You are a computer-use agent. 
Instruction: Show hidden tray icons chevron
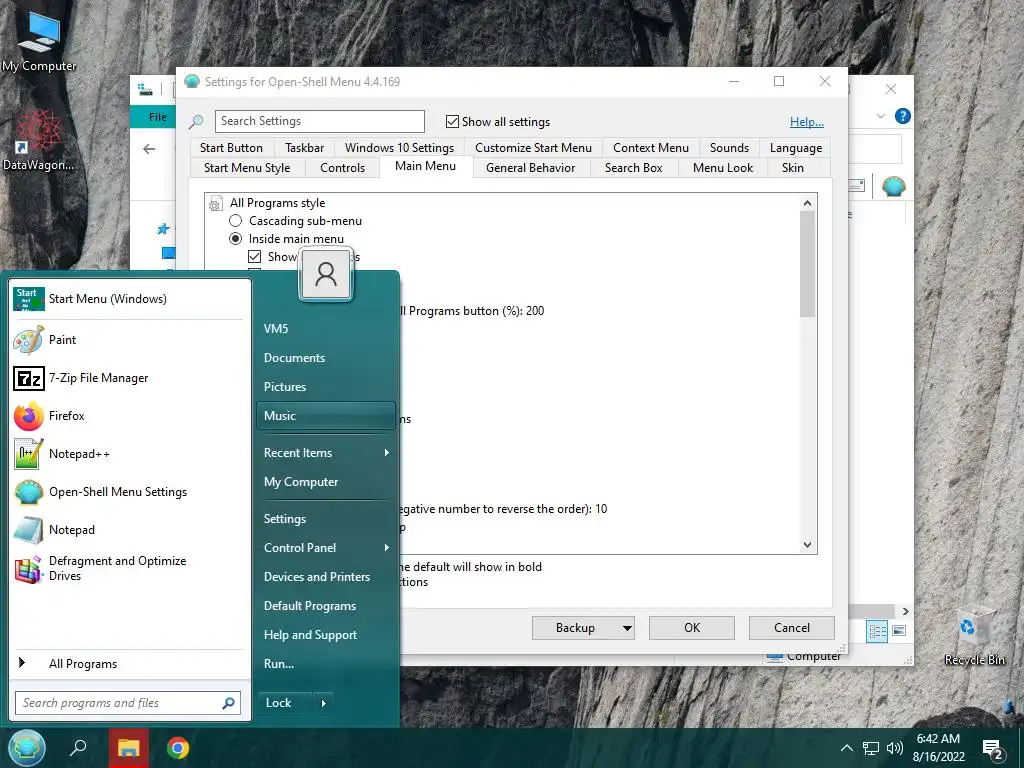coord(846,748)
